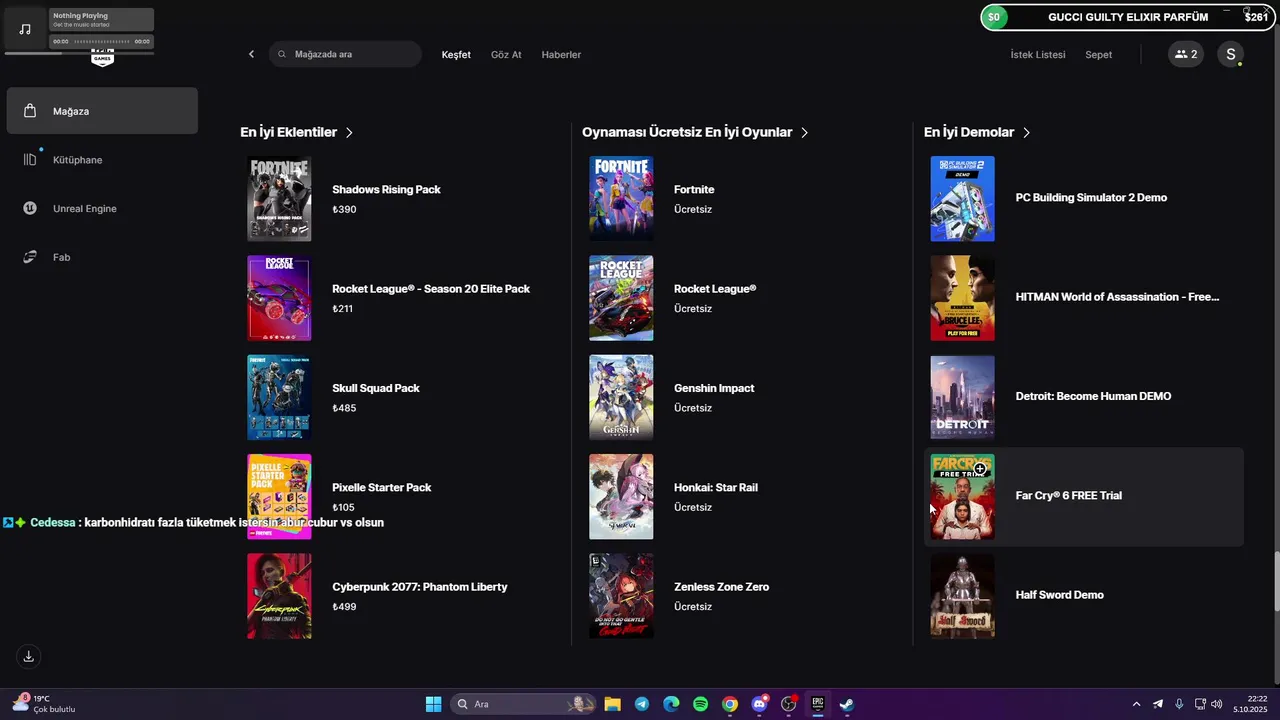Screen dimensions: 1280x720
Task: Open the En İyi Eklentiler heading link
Action: tap(288, 132)
